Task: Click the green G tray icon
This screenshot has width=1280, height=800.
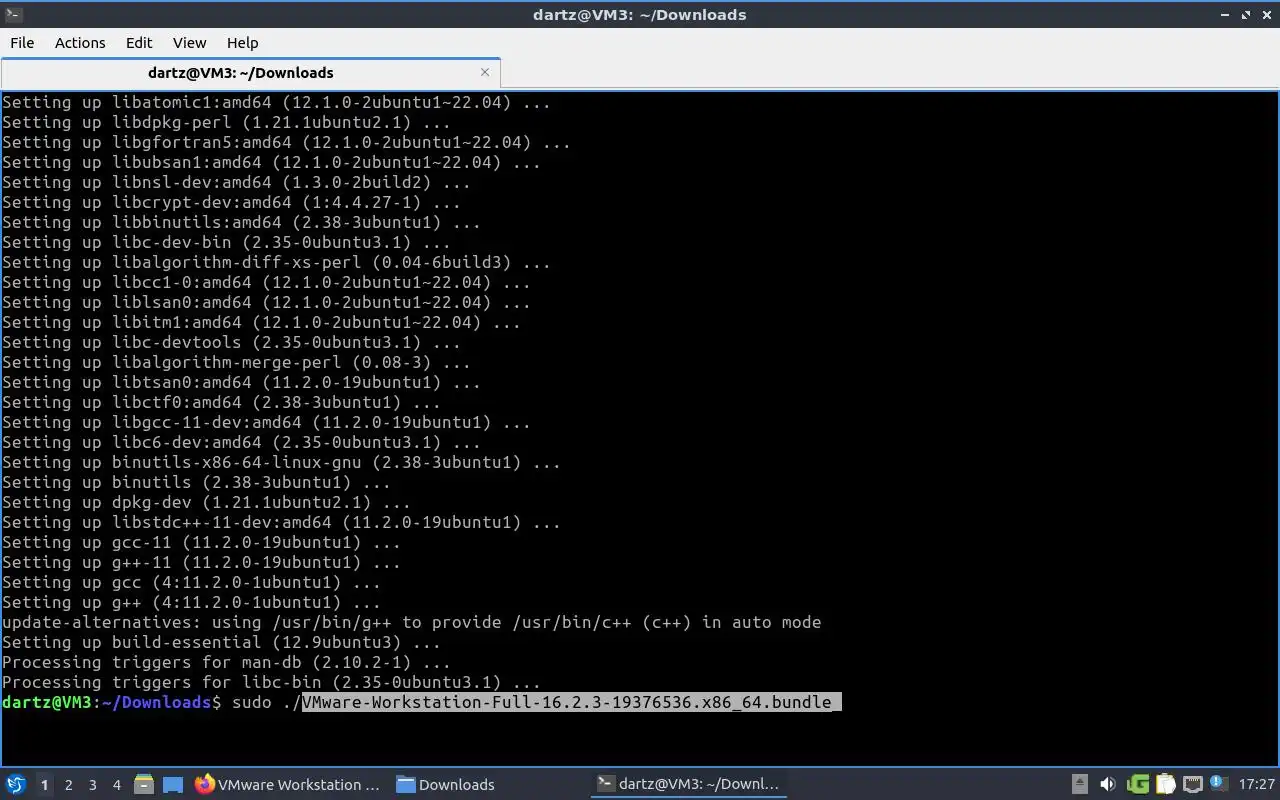Action: 1137,784
